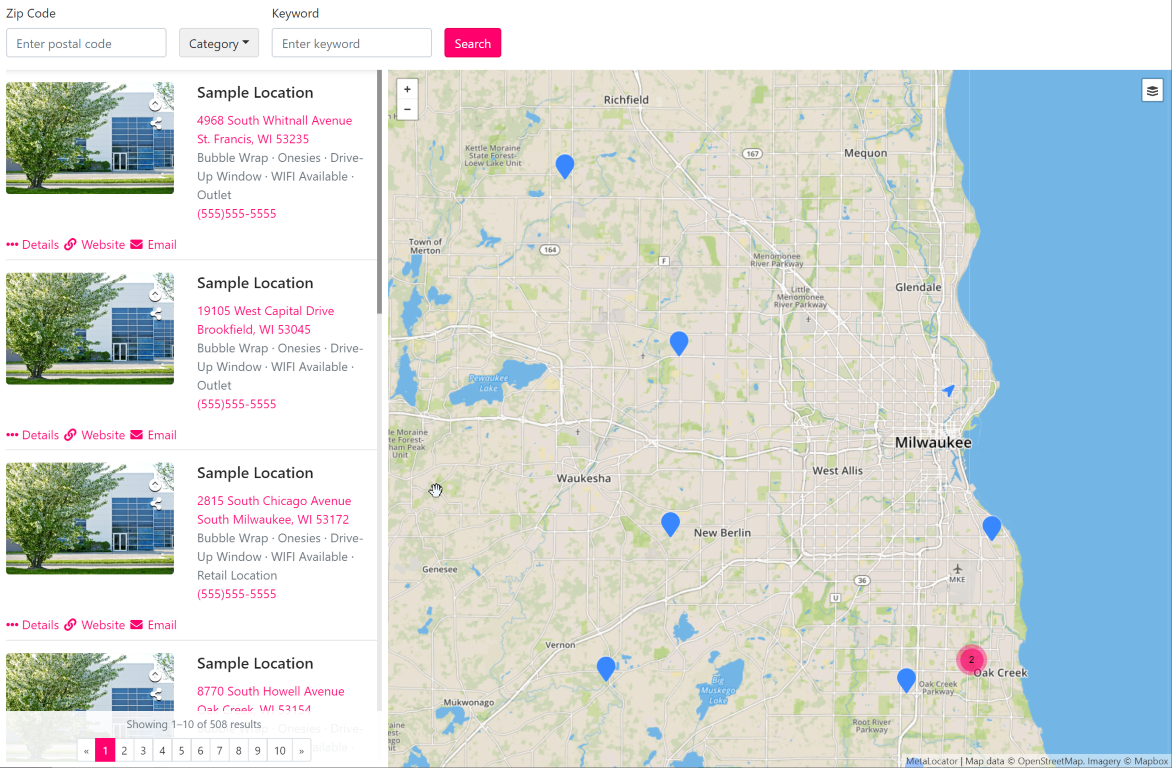Go to results page 4
Viewport: 1172px width, 768px height.
coord(162,750)
